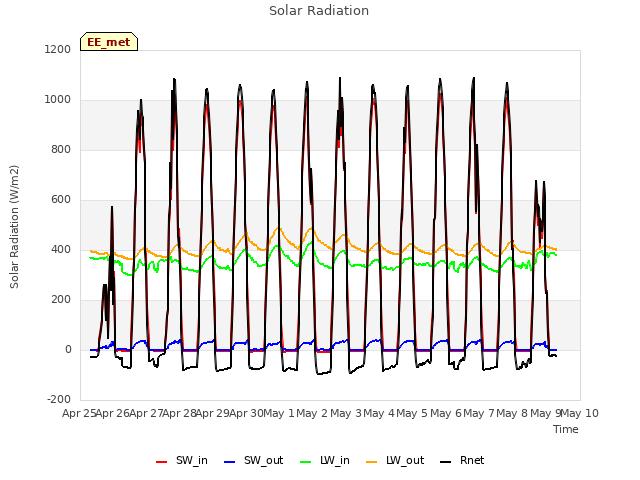Select the SW_out legend label
Image resolution: width=640 pixels, height=480 pixels.
263,460
